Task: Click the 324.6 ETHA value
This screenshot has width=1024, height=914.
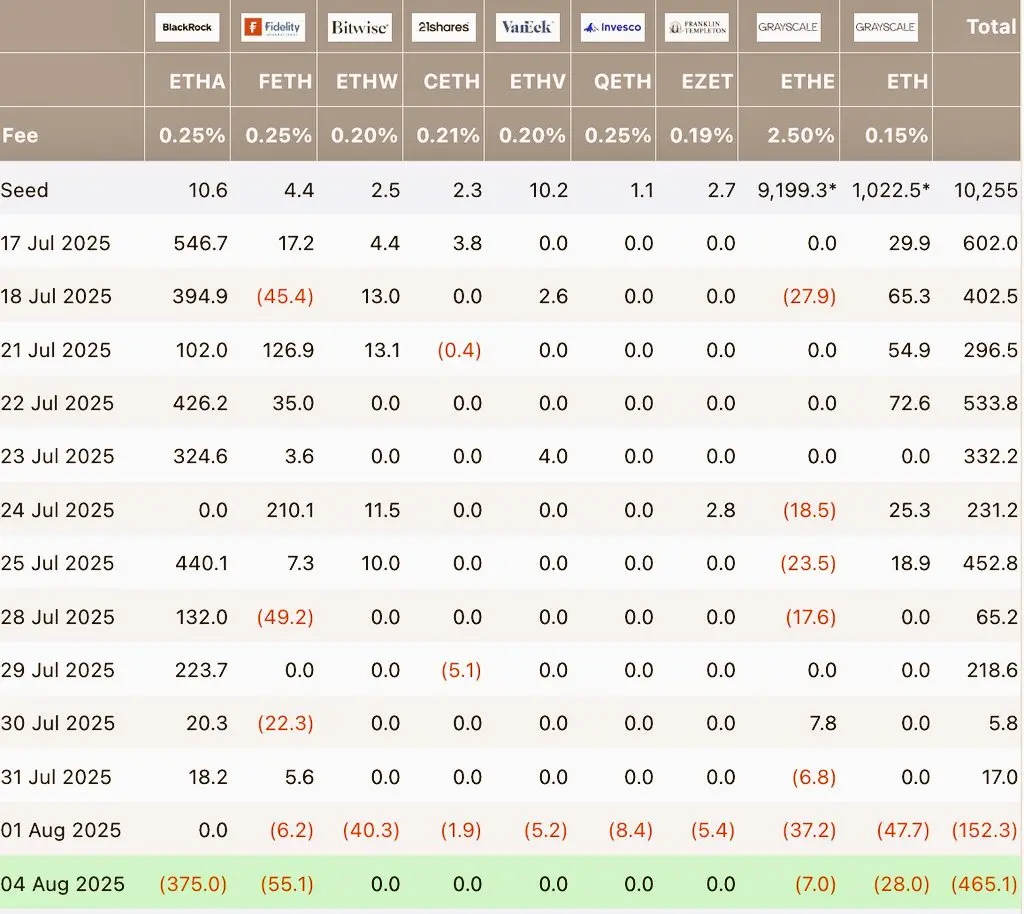Action: [200, 456]
